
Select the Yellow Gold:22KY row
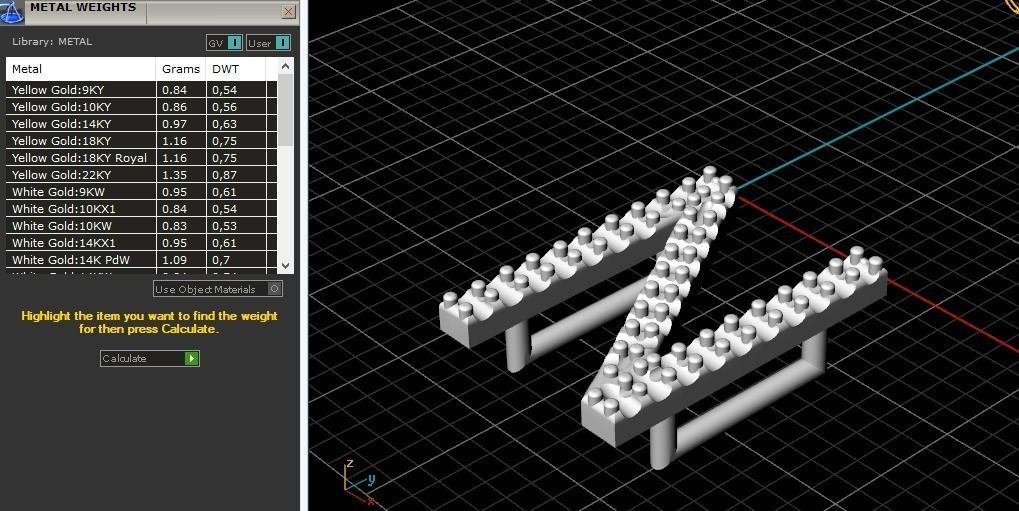click(x=142, y=174)
